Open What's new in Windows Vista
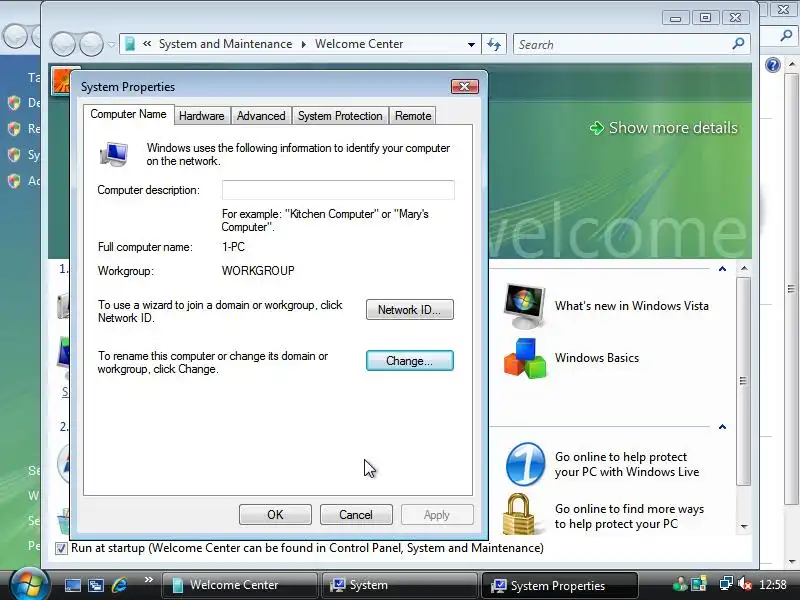This screenshot has height=600, width=800. (632, 306)
